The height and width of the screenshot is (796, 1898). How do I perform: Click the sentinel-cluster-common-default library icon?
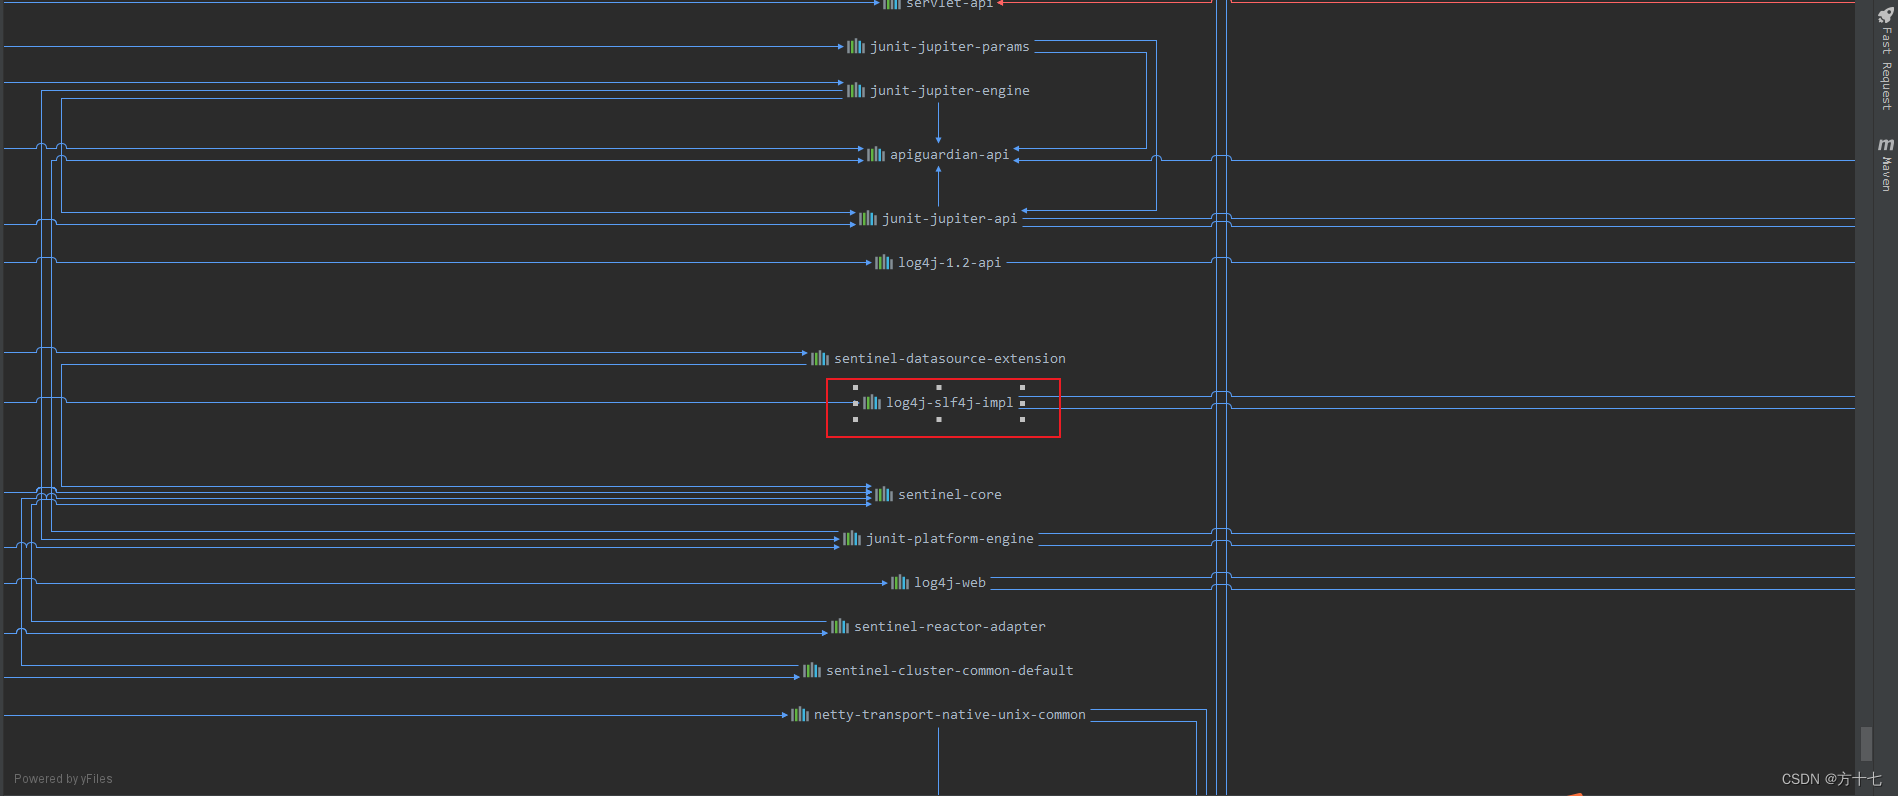click(812, 670)
